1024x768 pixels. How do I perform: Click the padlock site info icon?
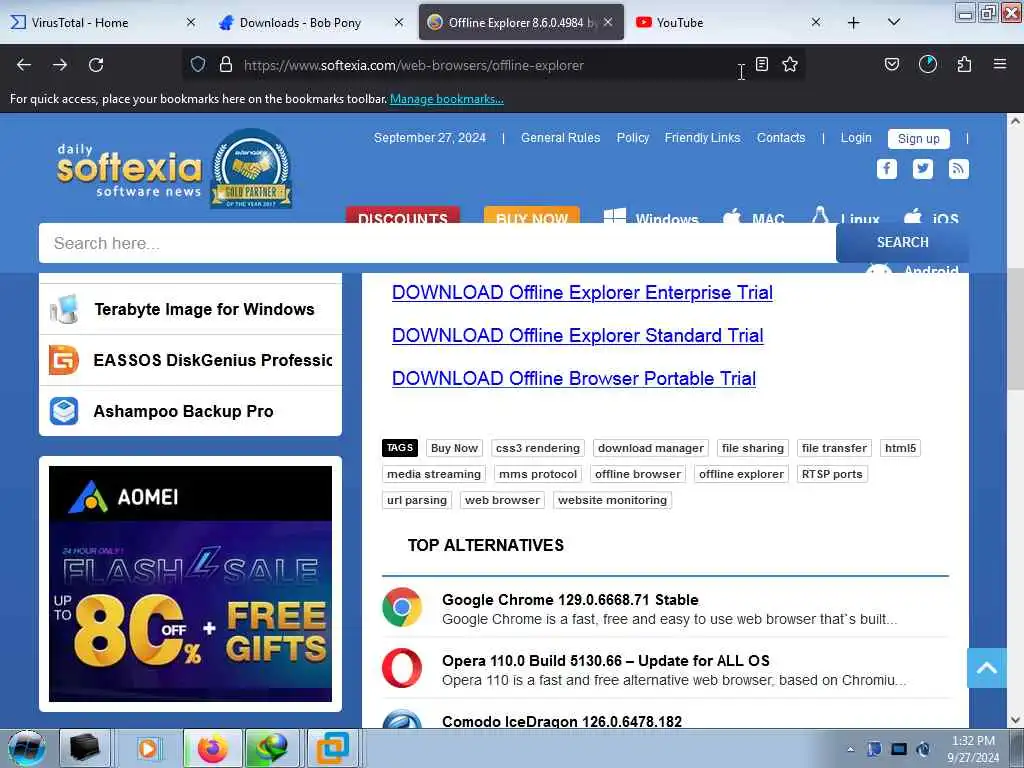[226, 64]
